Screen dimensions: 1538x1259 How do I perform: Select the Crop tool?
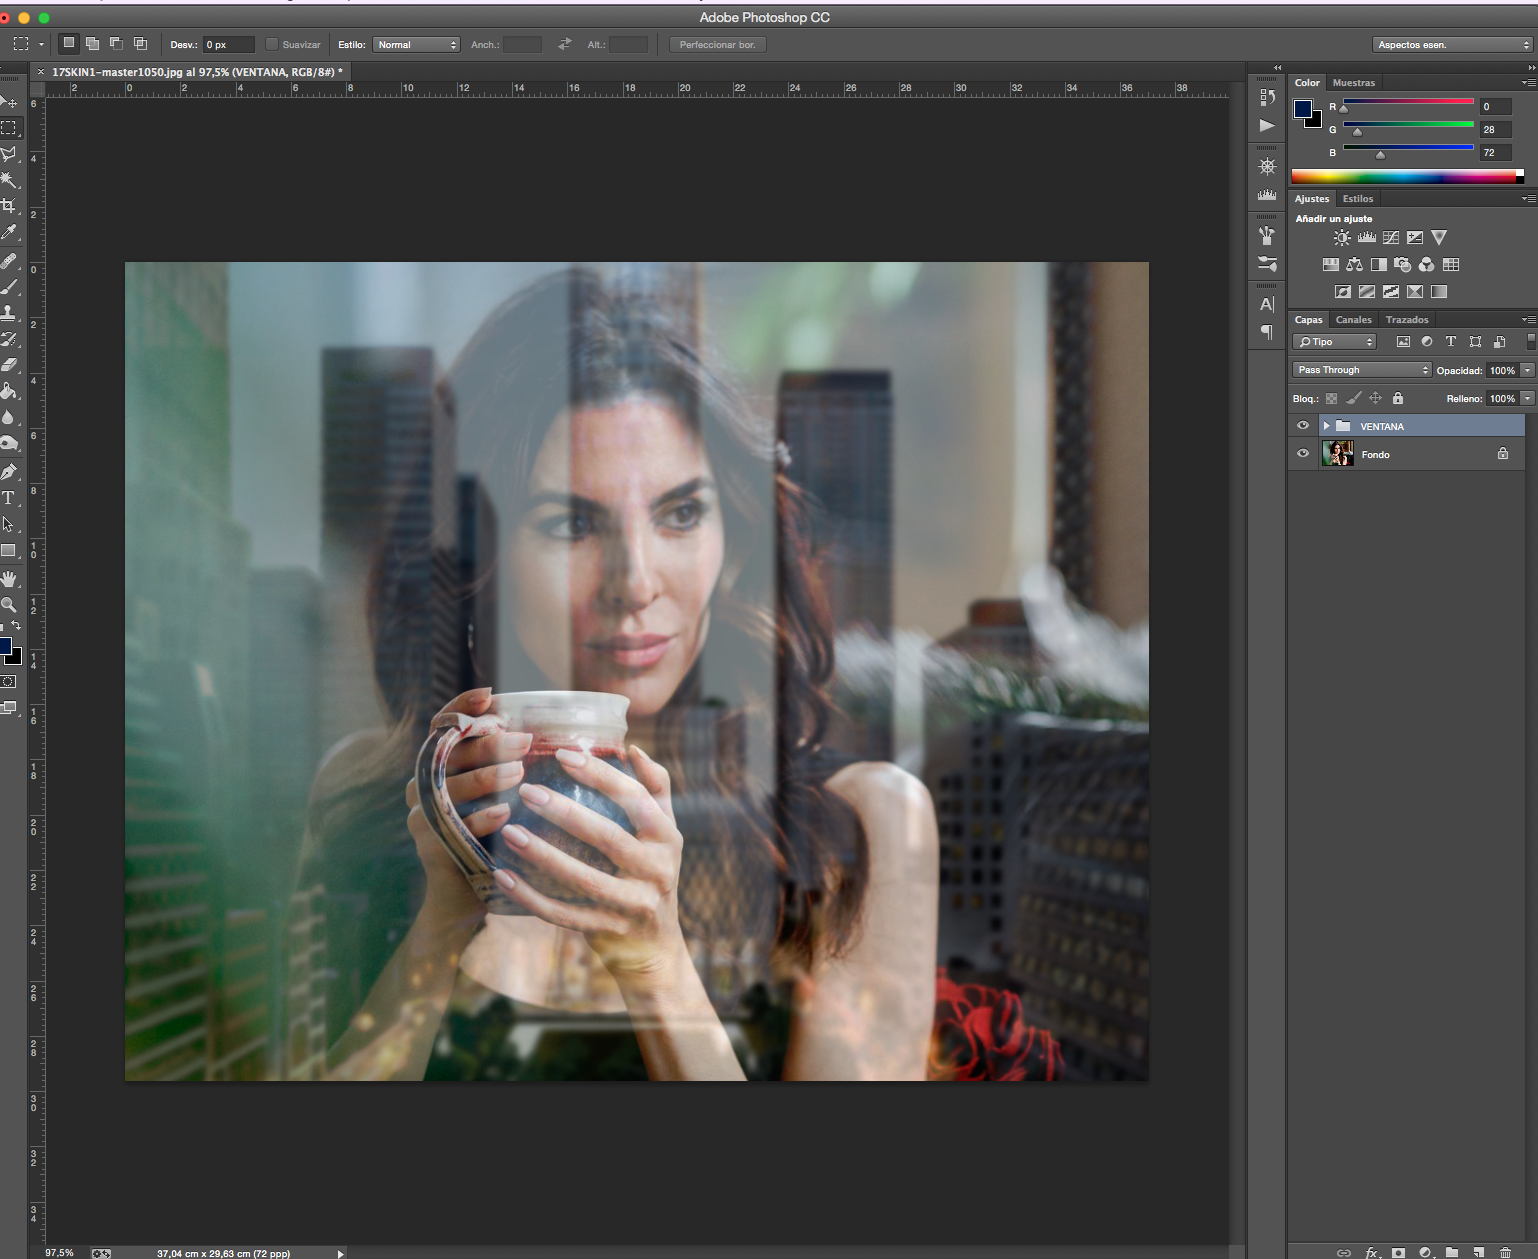8,206
